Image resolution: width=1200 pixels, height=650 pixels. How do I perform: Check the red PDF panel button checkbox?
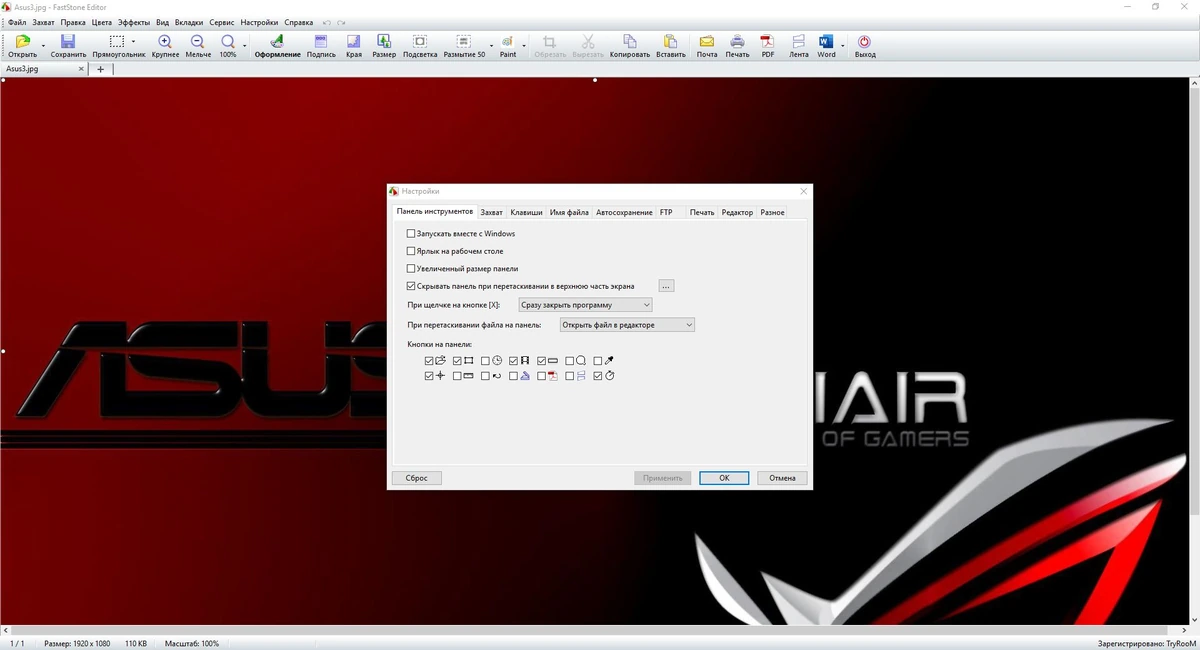click(x=541, y=377)
